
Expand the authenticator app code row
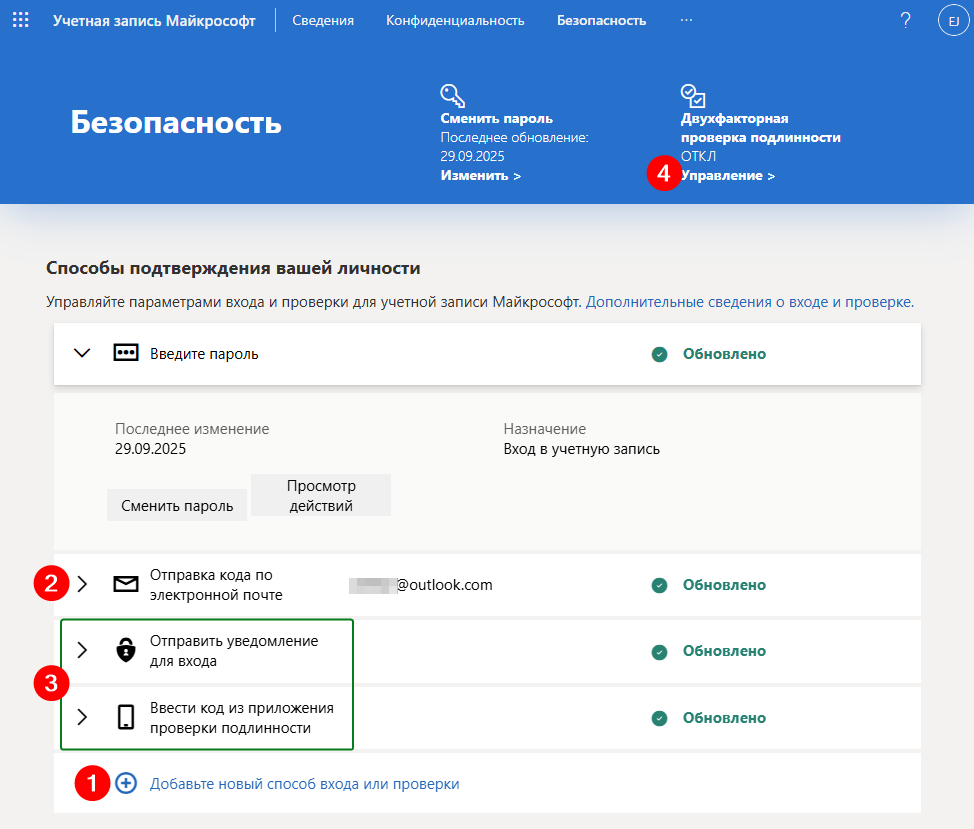(82, 717)
